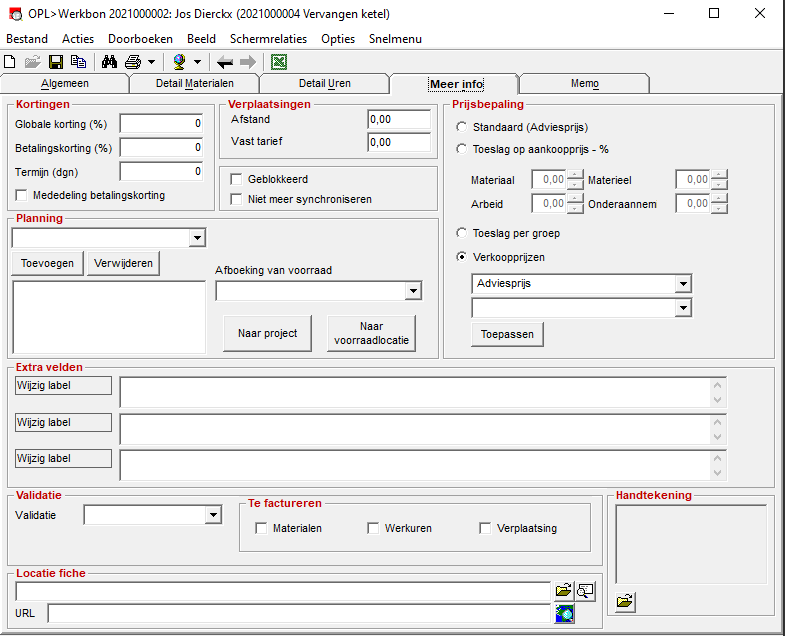Click the Toevoegen button

tap(47, 263)
